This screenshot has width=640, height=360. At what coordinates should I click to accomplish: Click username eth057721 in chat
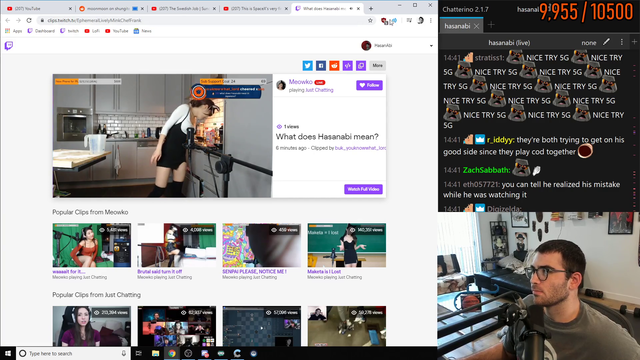pyautogui.click(x=481, y=184)
